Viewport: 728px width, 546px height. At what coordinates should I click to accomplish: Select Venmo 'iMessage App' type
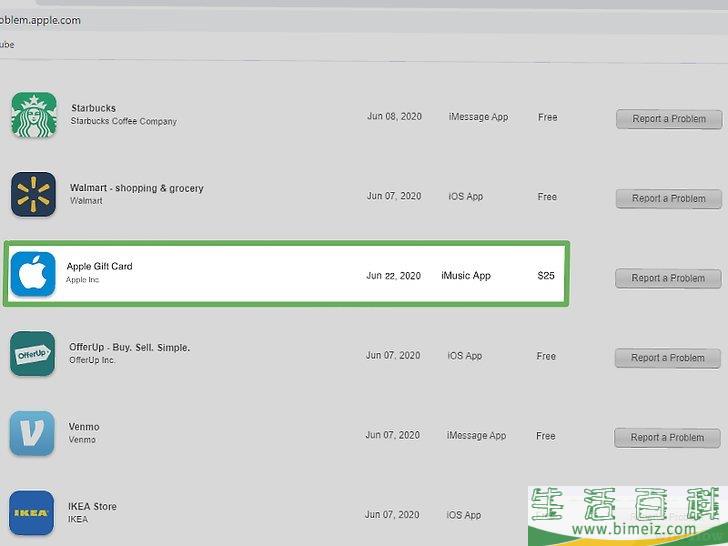476,436
